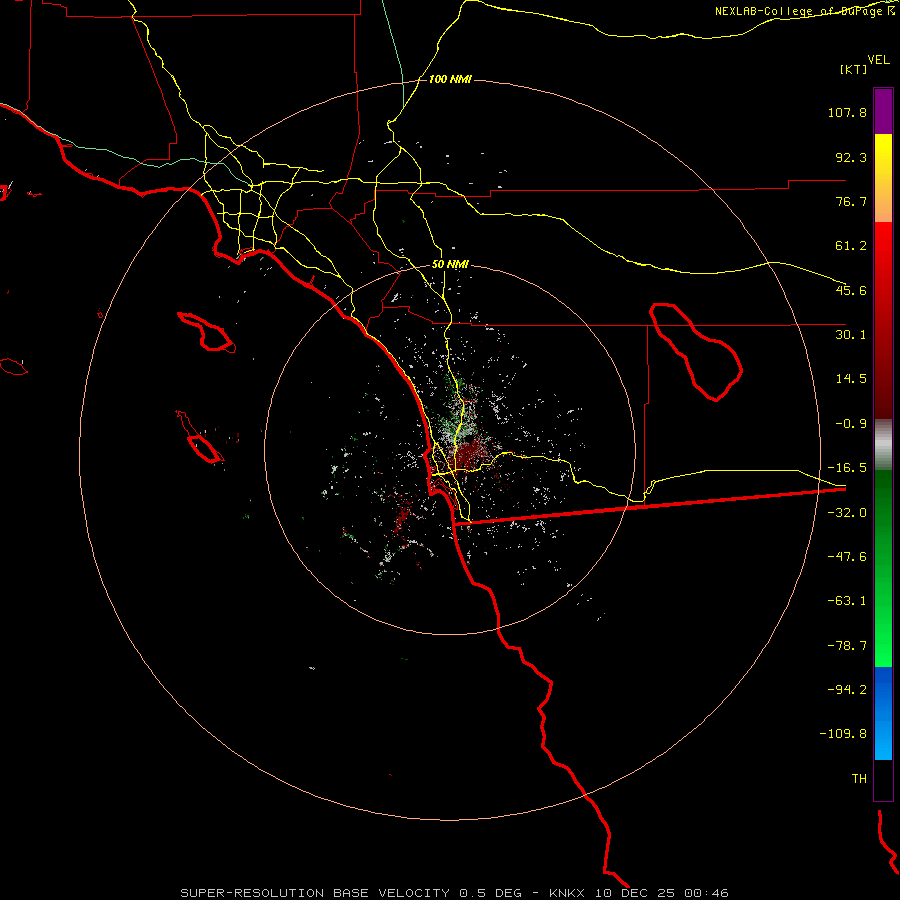Click the 61.2 legend value
Screen dimensions: 900x900
click(x=851, y=246)
